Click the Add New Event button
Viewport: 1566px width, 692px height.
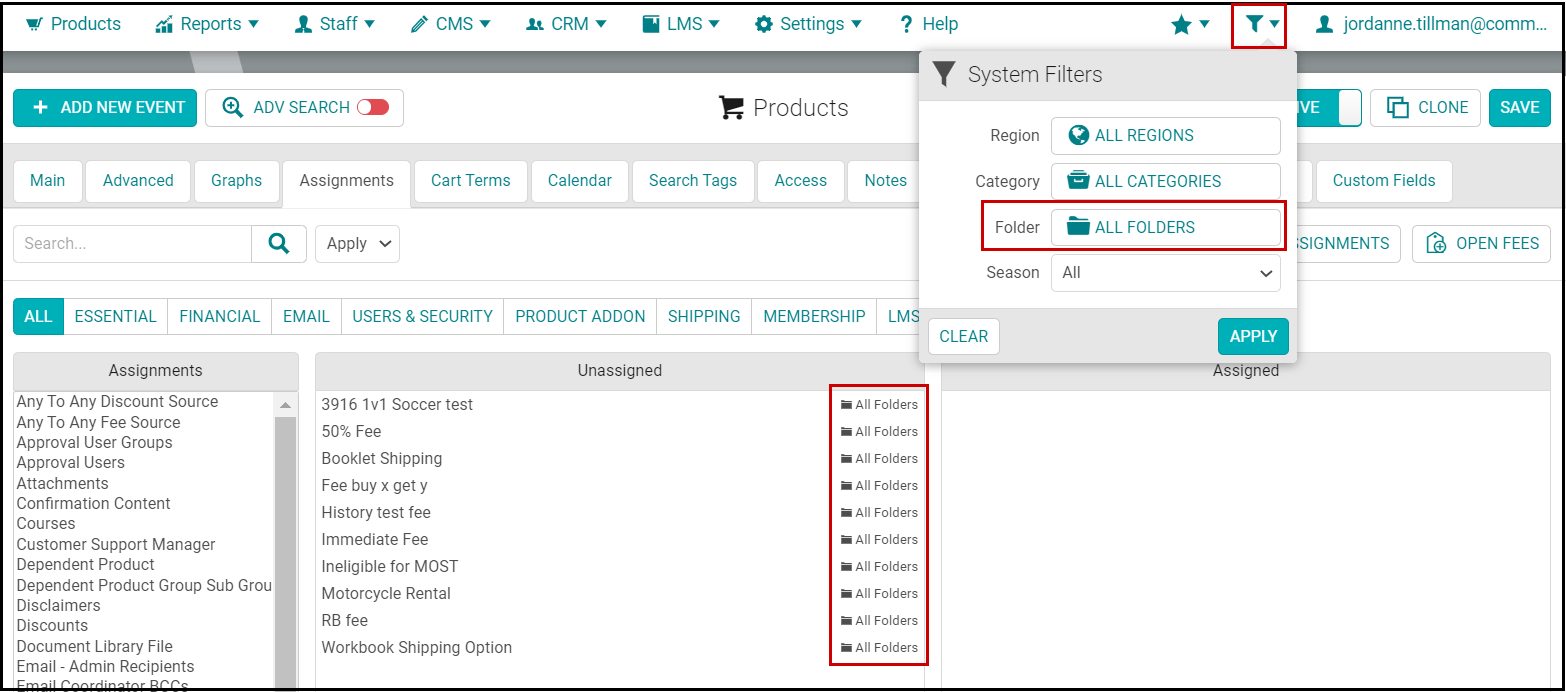pyautogui.click(x=105, y=108)
